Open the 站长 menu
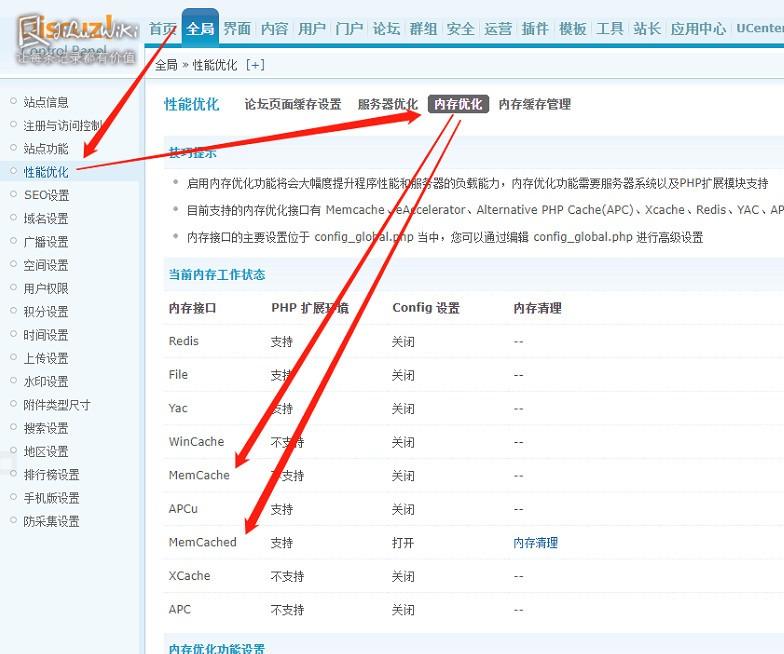The image size is (784, 654). point(646,28)
